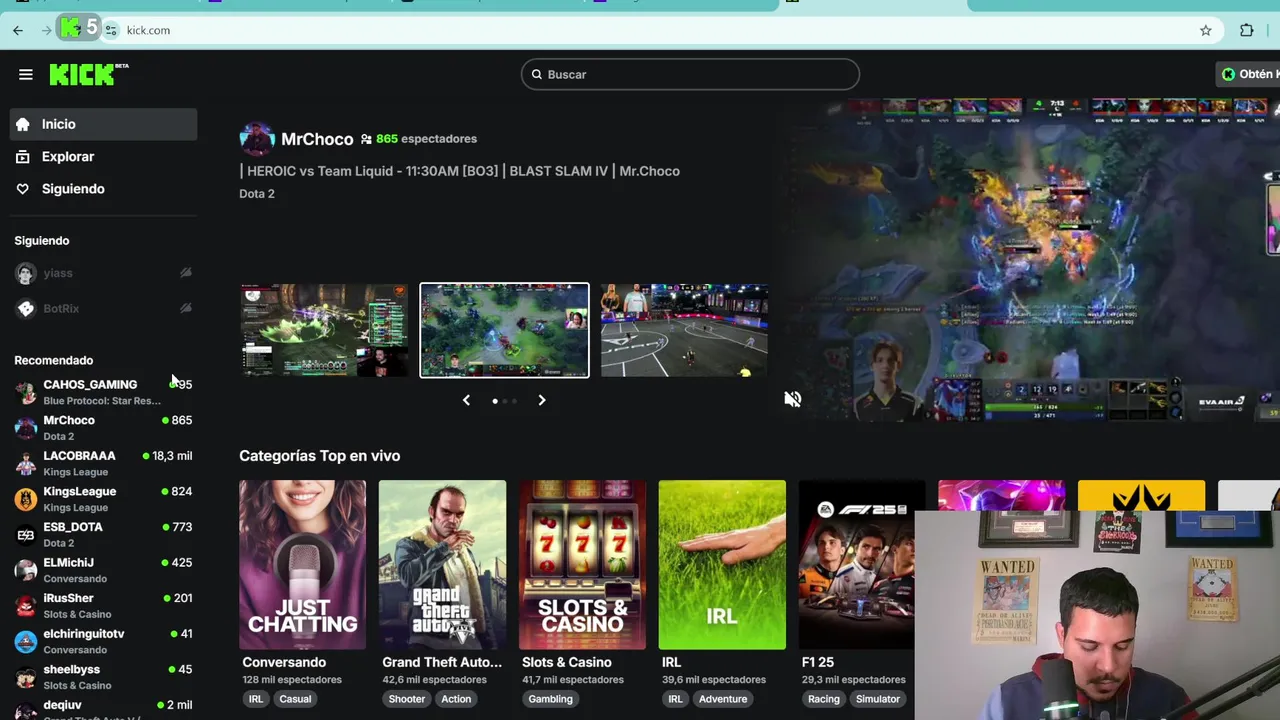Viewport: 1280px width, 720px height.
Task: Open CAHOS_GAMING channel avatar
Action: tap(26, 392)
